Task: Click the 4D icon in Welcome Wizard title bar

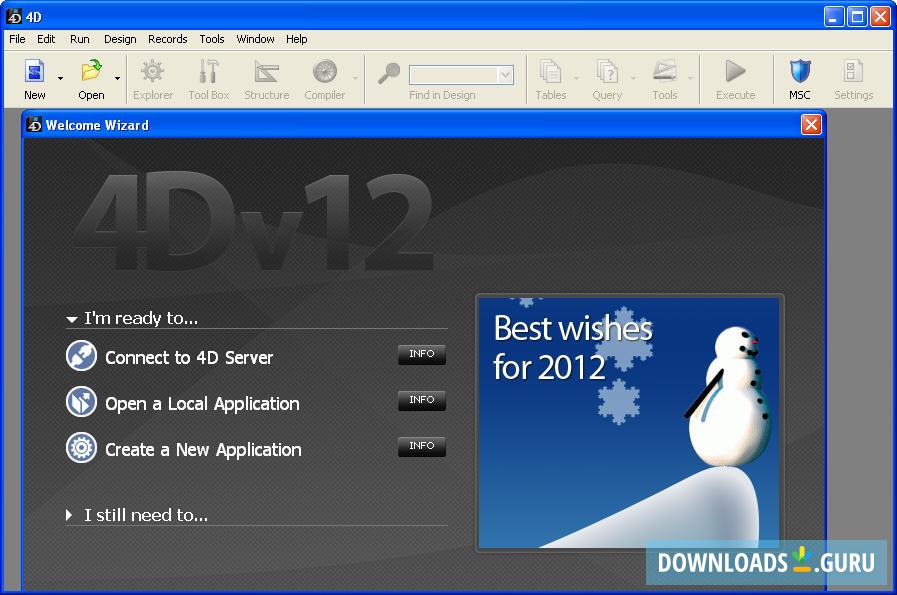Action: [x=34, y=125]
